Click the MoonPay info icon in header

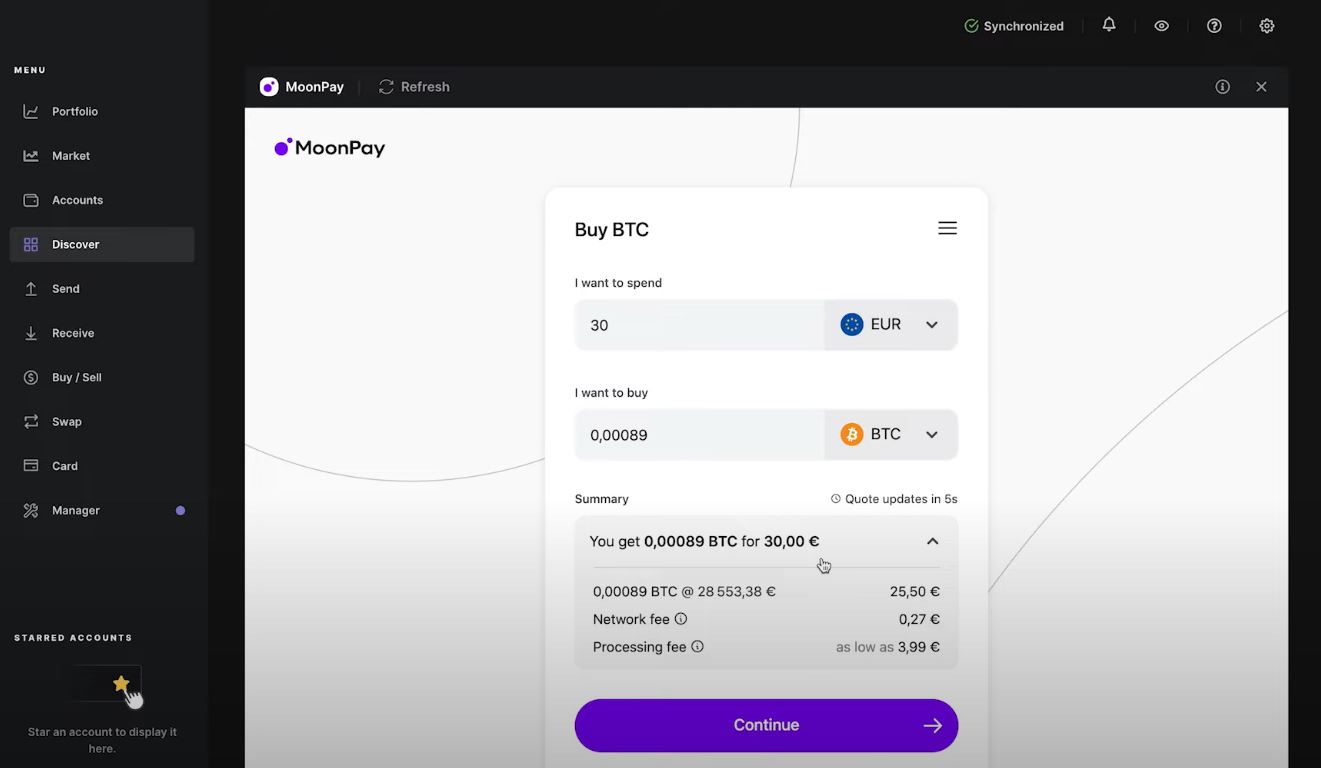pyautogui.click(x=1222, y=87)
